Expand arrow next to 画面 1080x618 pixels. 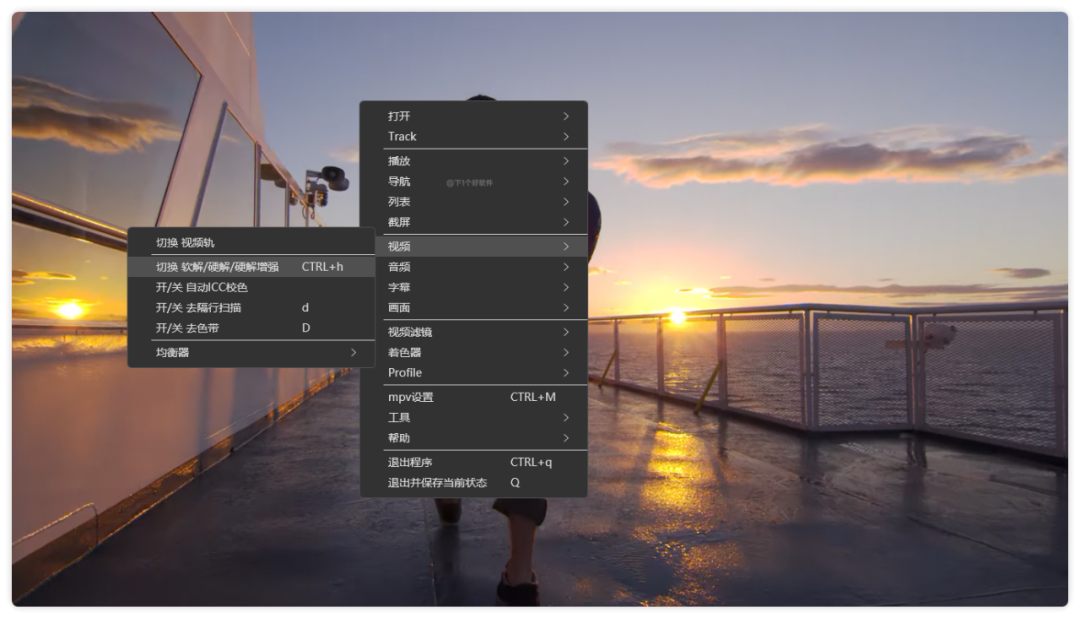pyautogui.click(x=566, y=307)
